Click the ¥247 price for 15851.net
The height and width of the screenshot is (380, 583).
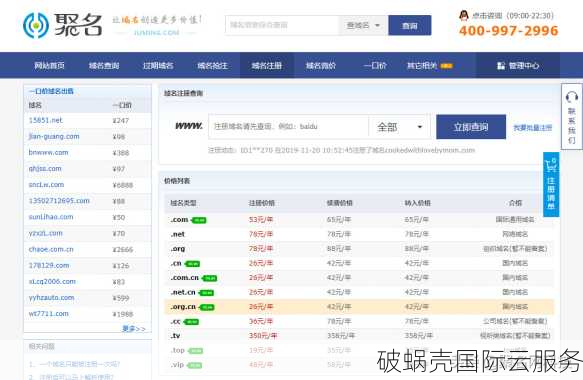coord(120,120)
